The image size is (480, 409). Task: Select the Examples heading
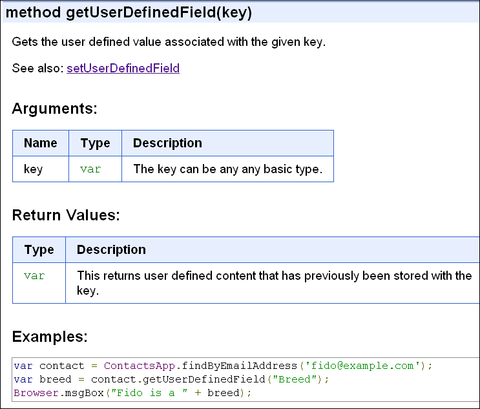pos(50,337)
